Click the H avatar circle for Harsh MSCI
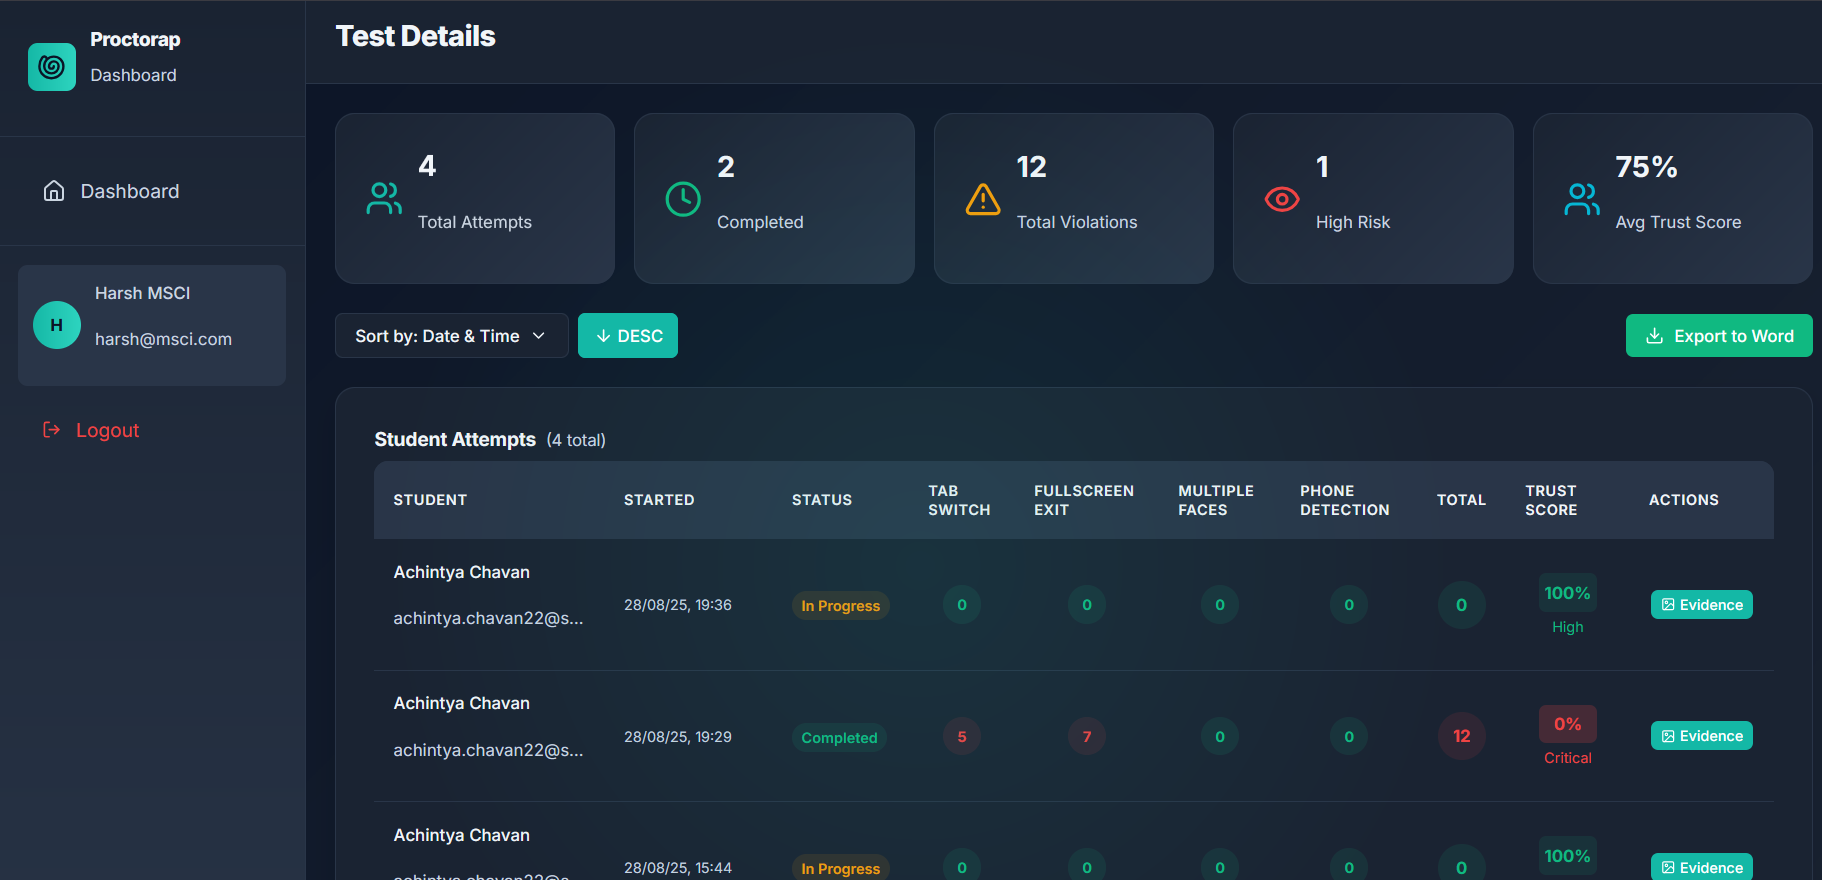The width and height of the screenshot is (1822, 880). (x=57, y=325)
